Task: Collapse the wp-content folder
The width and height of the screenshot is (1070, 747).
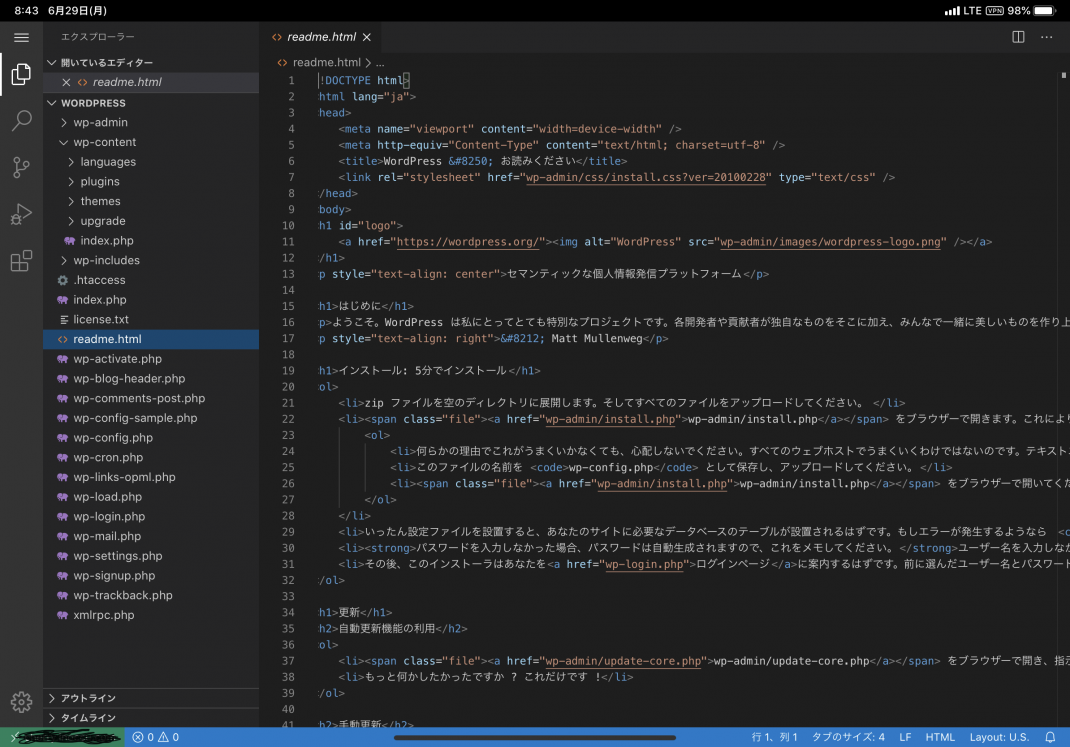Action: point(64,143)
